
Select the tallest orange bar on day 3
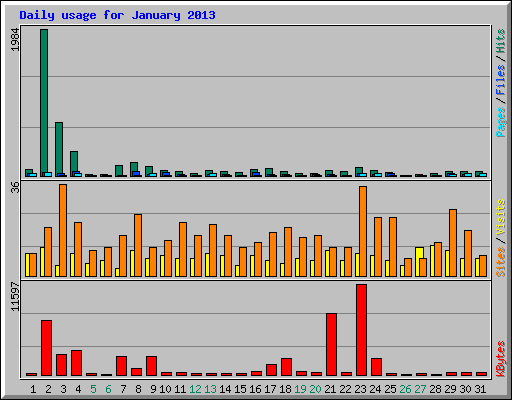coord(63,230)
